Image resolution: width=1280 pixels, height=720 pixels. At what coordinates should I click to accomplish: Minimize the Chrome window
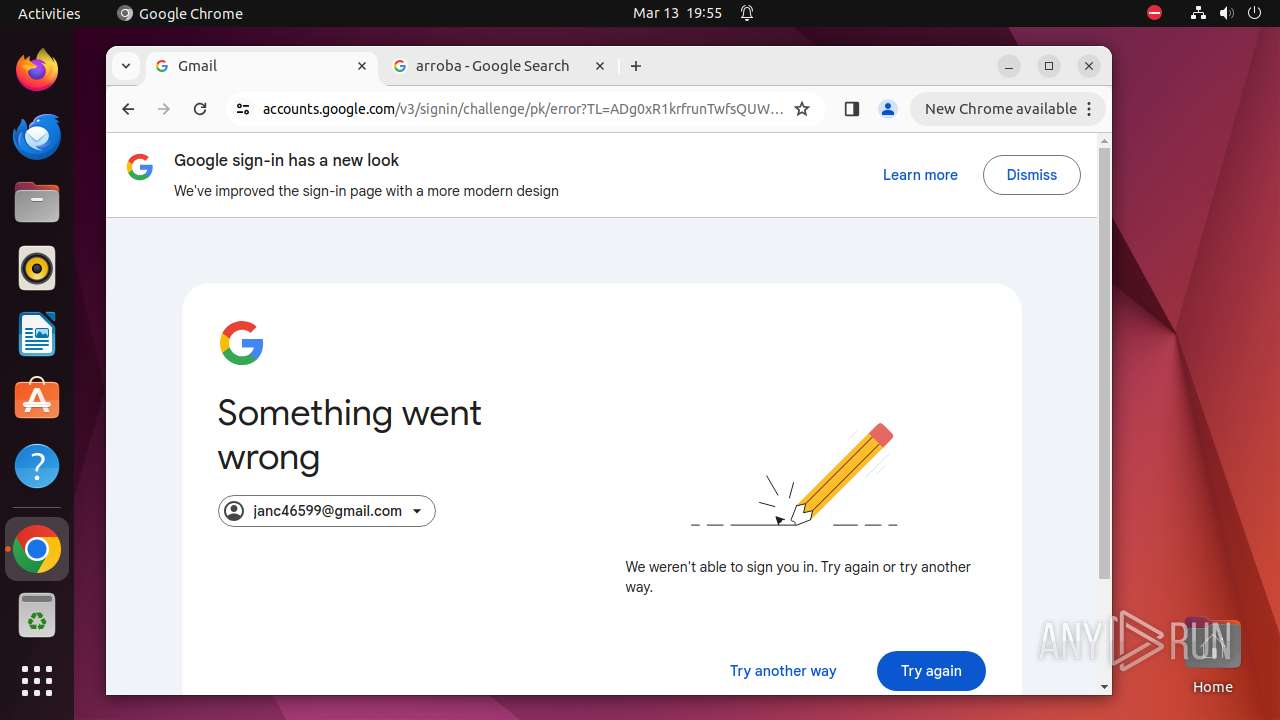coord(1009,66)
